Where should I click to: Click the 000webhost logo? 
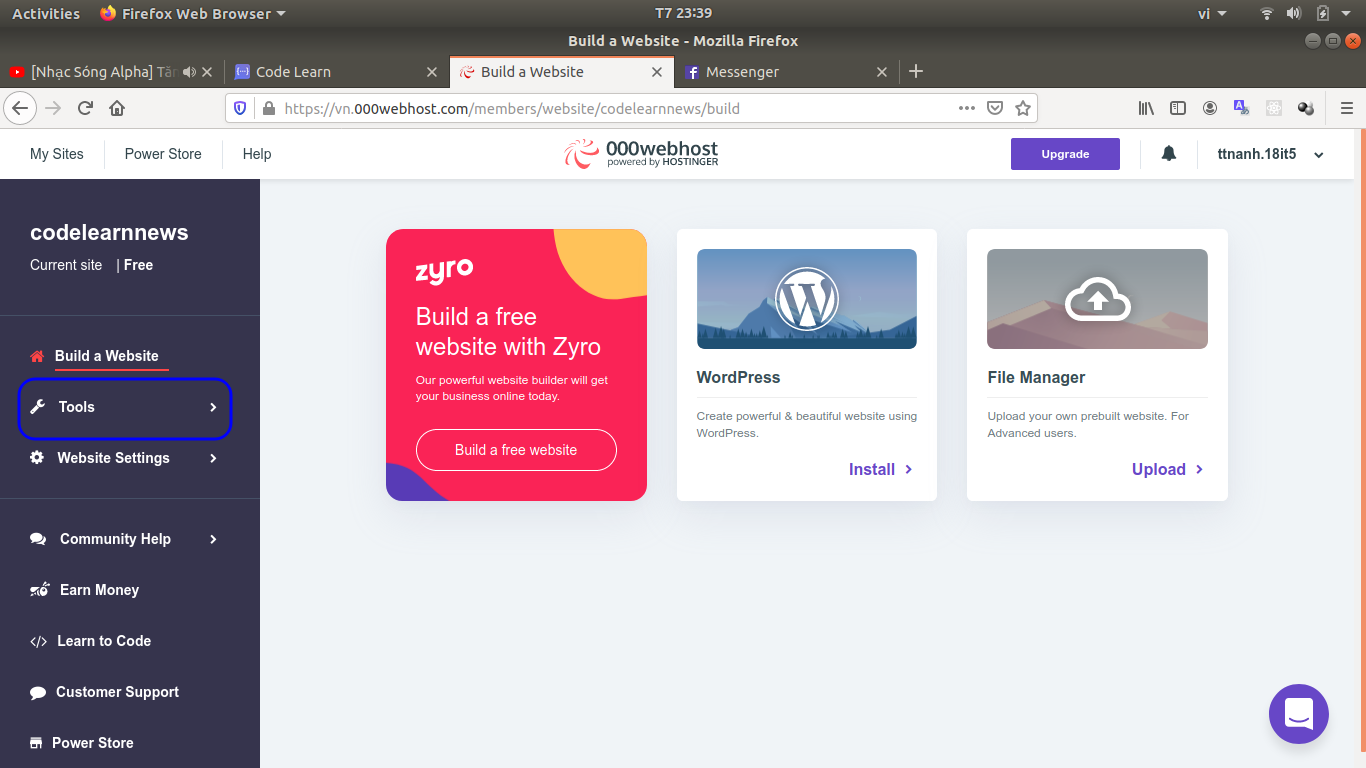pyautogui.click(x=641, y=153)
